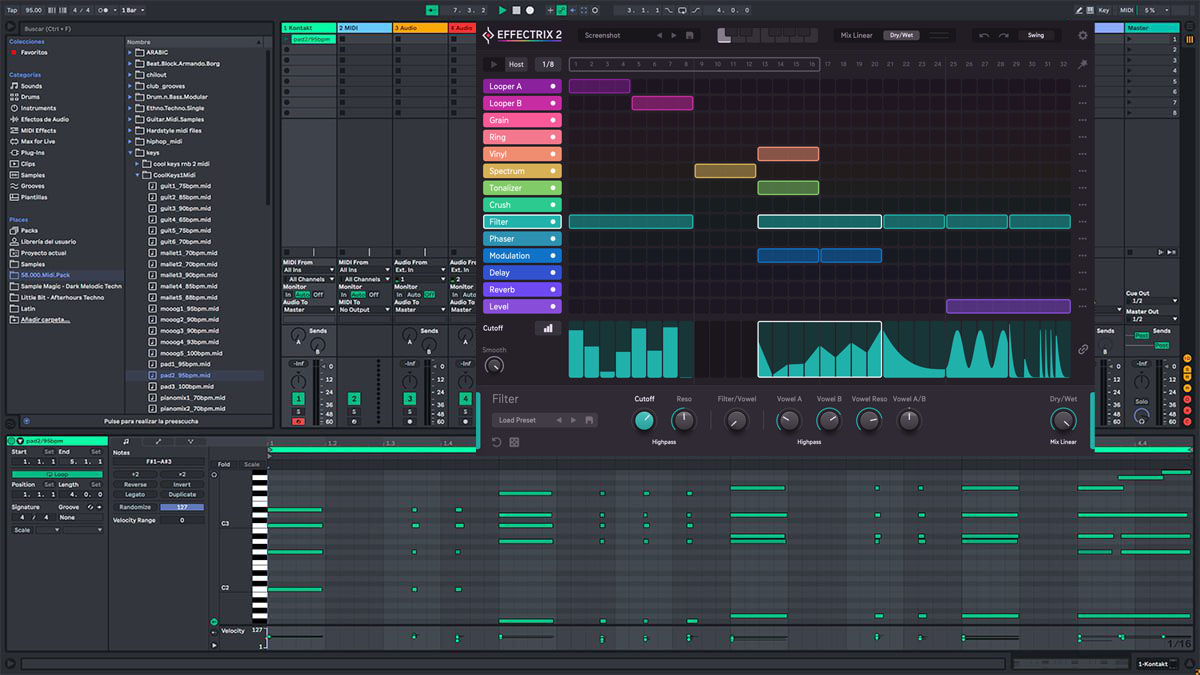This screenshot has width=1200, height=675.
Task: Click the Effectrix undo arrow
Action: pyautogui.click(x=984, y=35)
